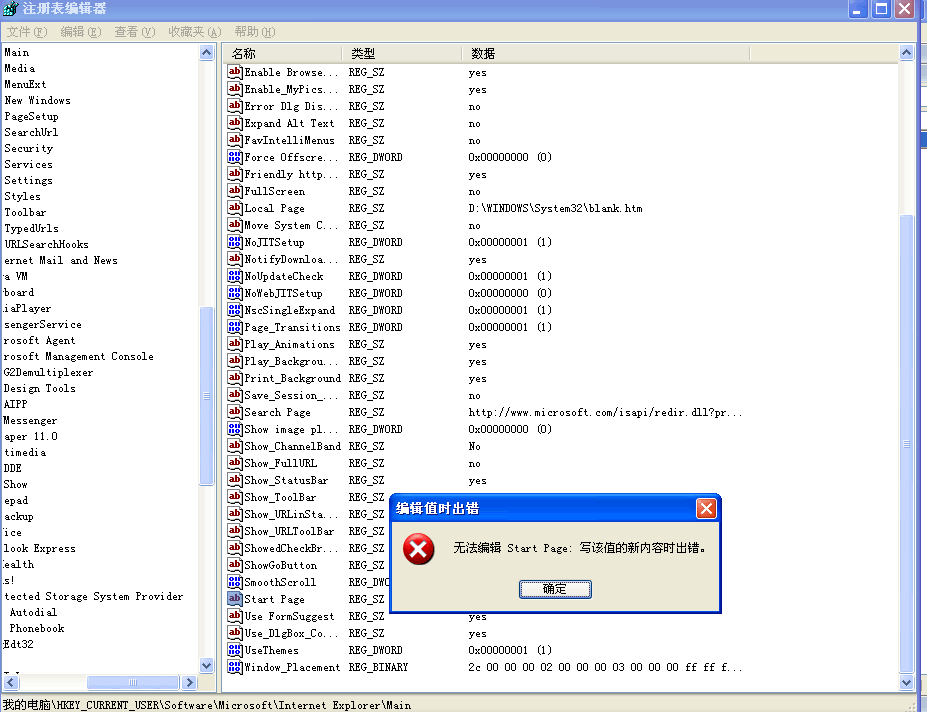Select the PageSetup key
Viewport: 927px width, 712px height.
tap(31, 116)
